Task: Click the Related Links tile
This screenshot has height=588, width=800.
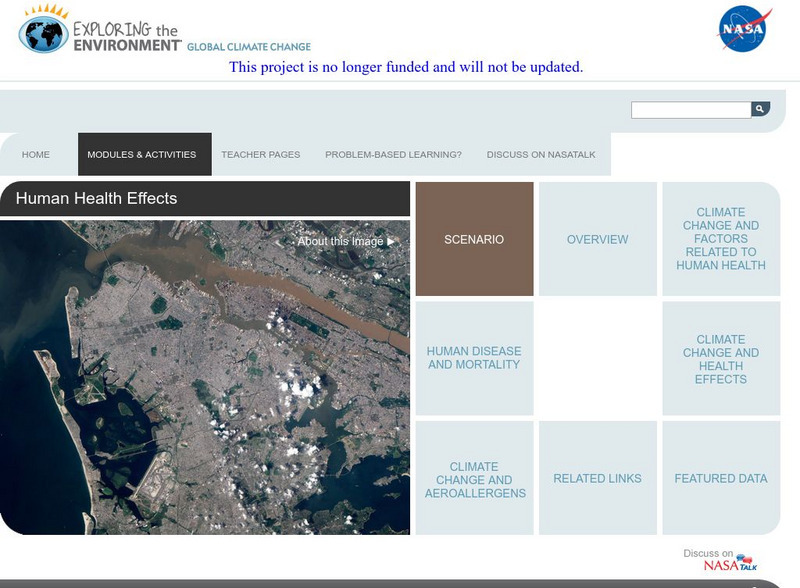Action: [598, 478]
